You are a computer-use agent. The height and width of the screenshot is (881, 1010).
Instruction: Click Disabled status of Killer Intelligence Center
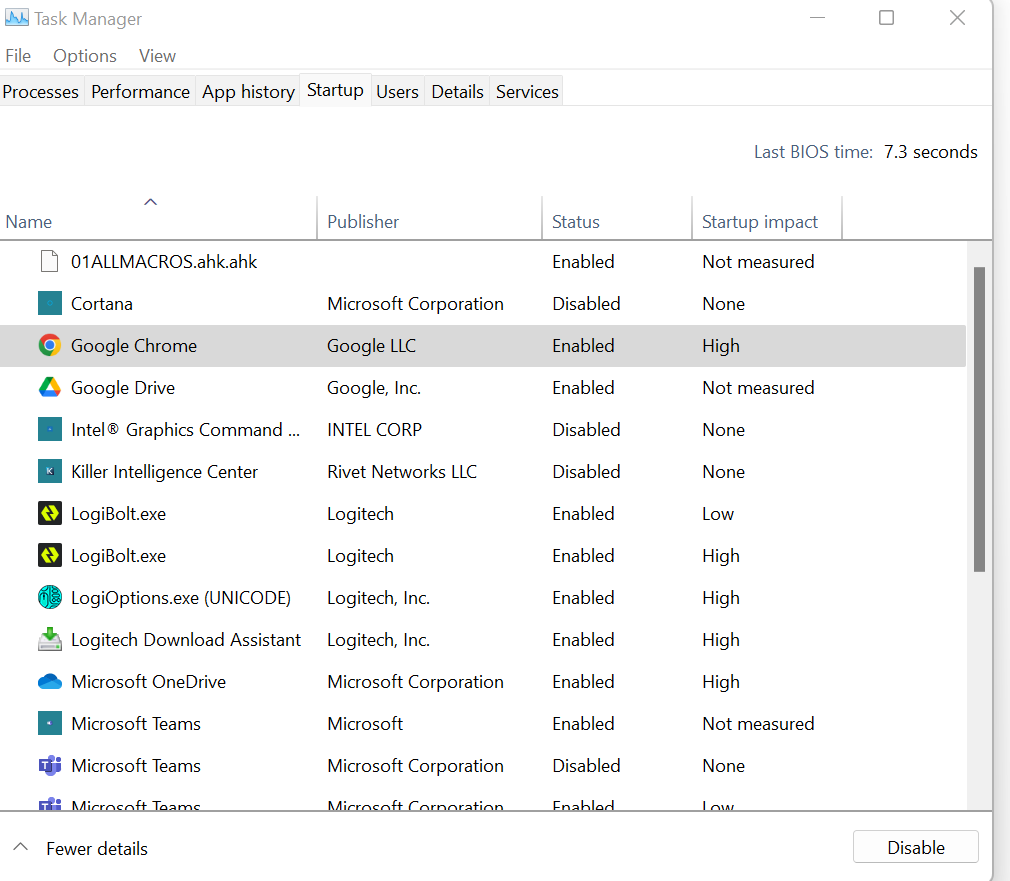pyautogui.click(x=586, y=471)
